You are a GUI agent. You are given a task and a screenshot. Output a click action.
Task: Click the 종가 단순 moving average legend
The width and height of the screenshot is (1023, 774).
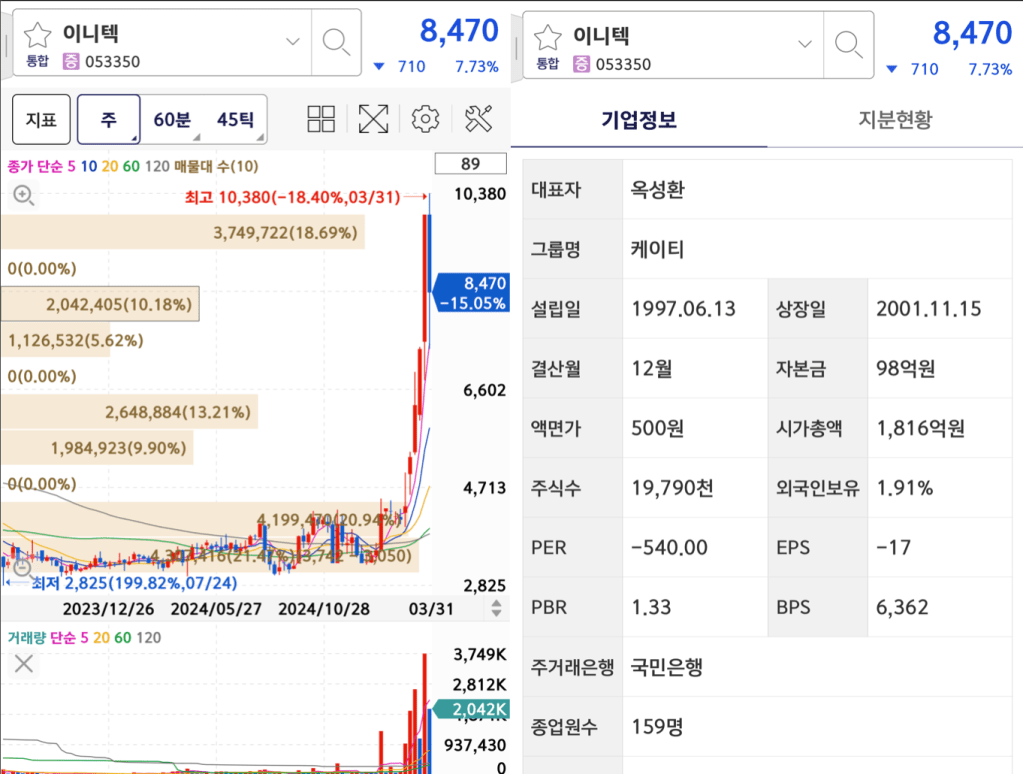pyautogui.click(x=36, y=166)
